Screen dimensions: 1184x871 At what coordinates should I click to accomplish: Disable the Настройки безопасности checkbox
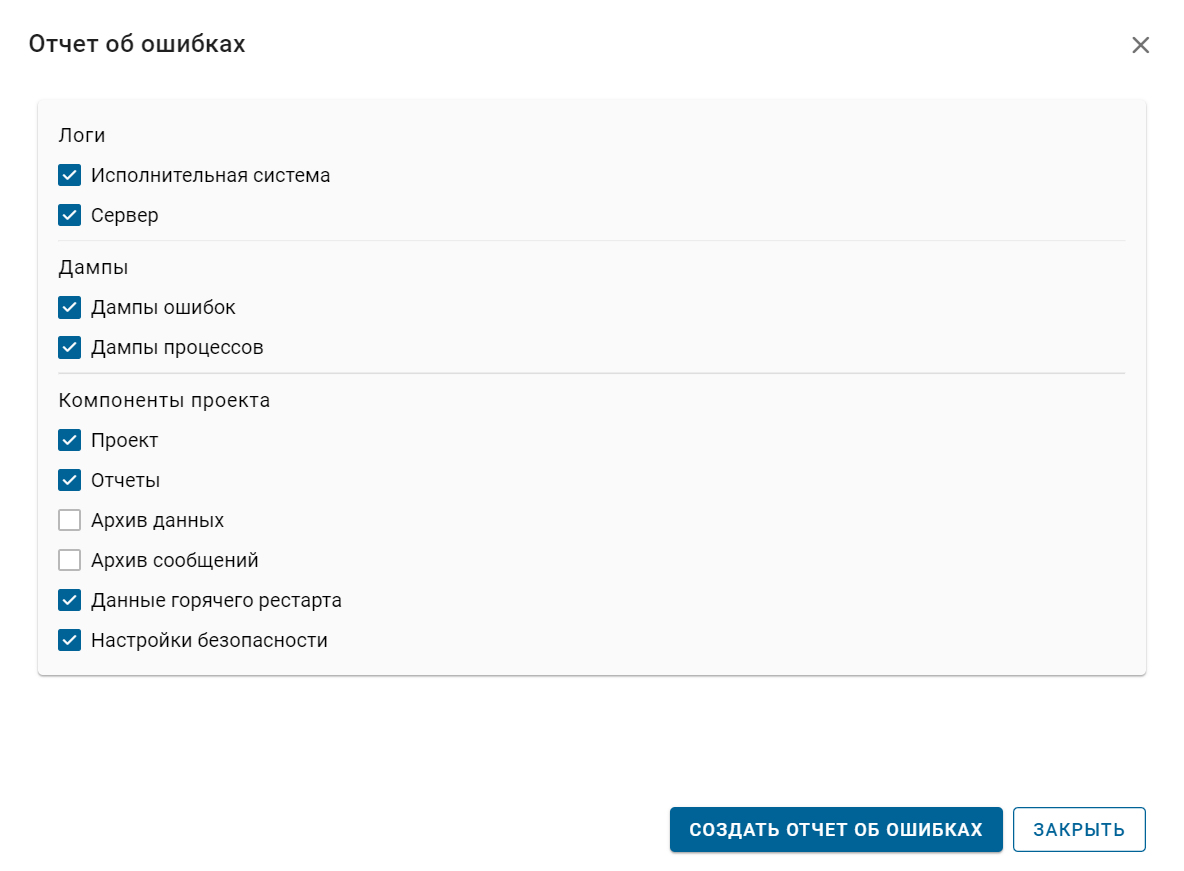(69, 640)
